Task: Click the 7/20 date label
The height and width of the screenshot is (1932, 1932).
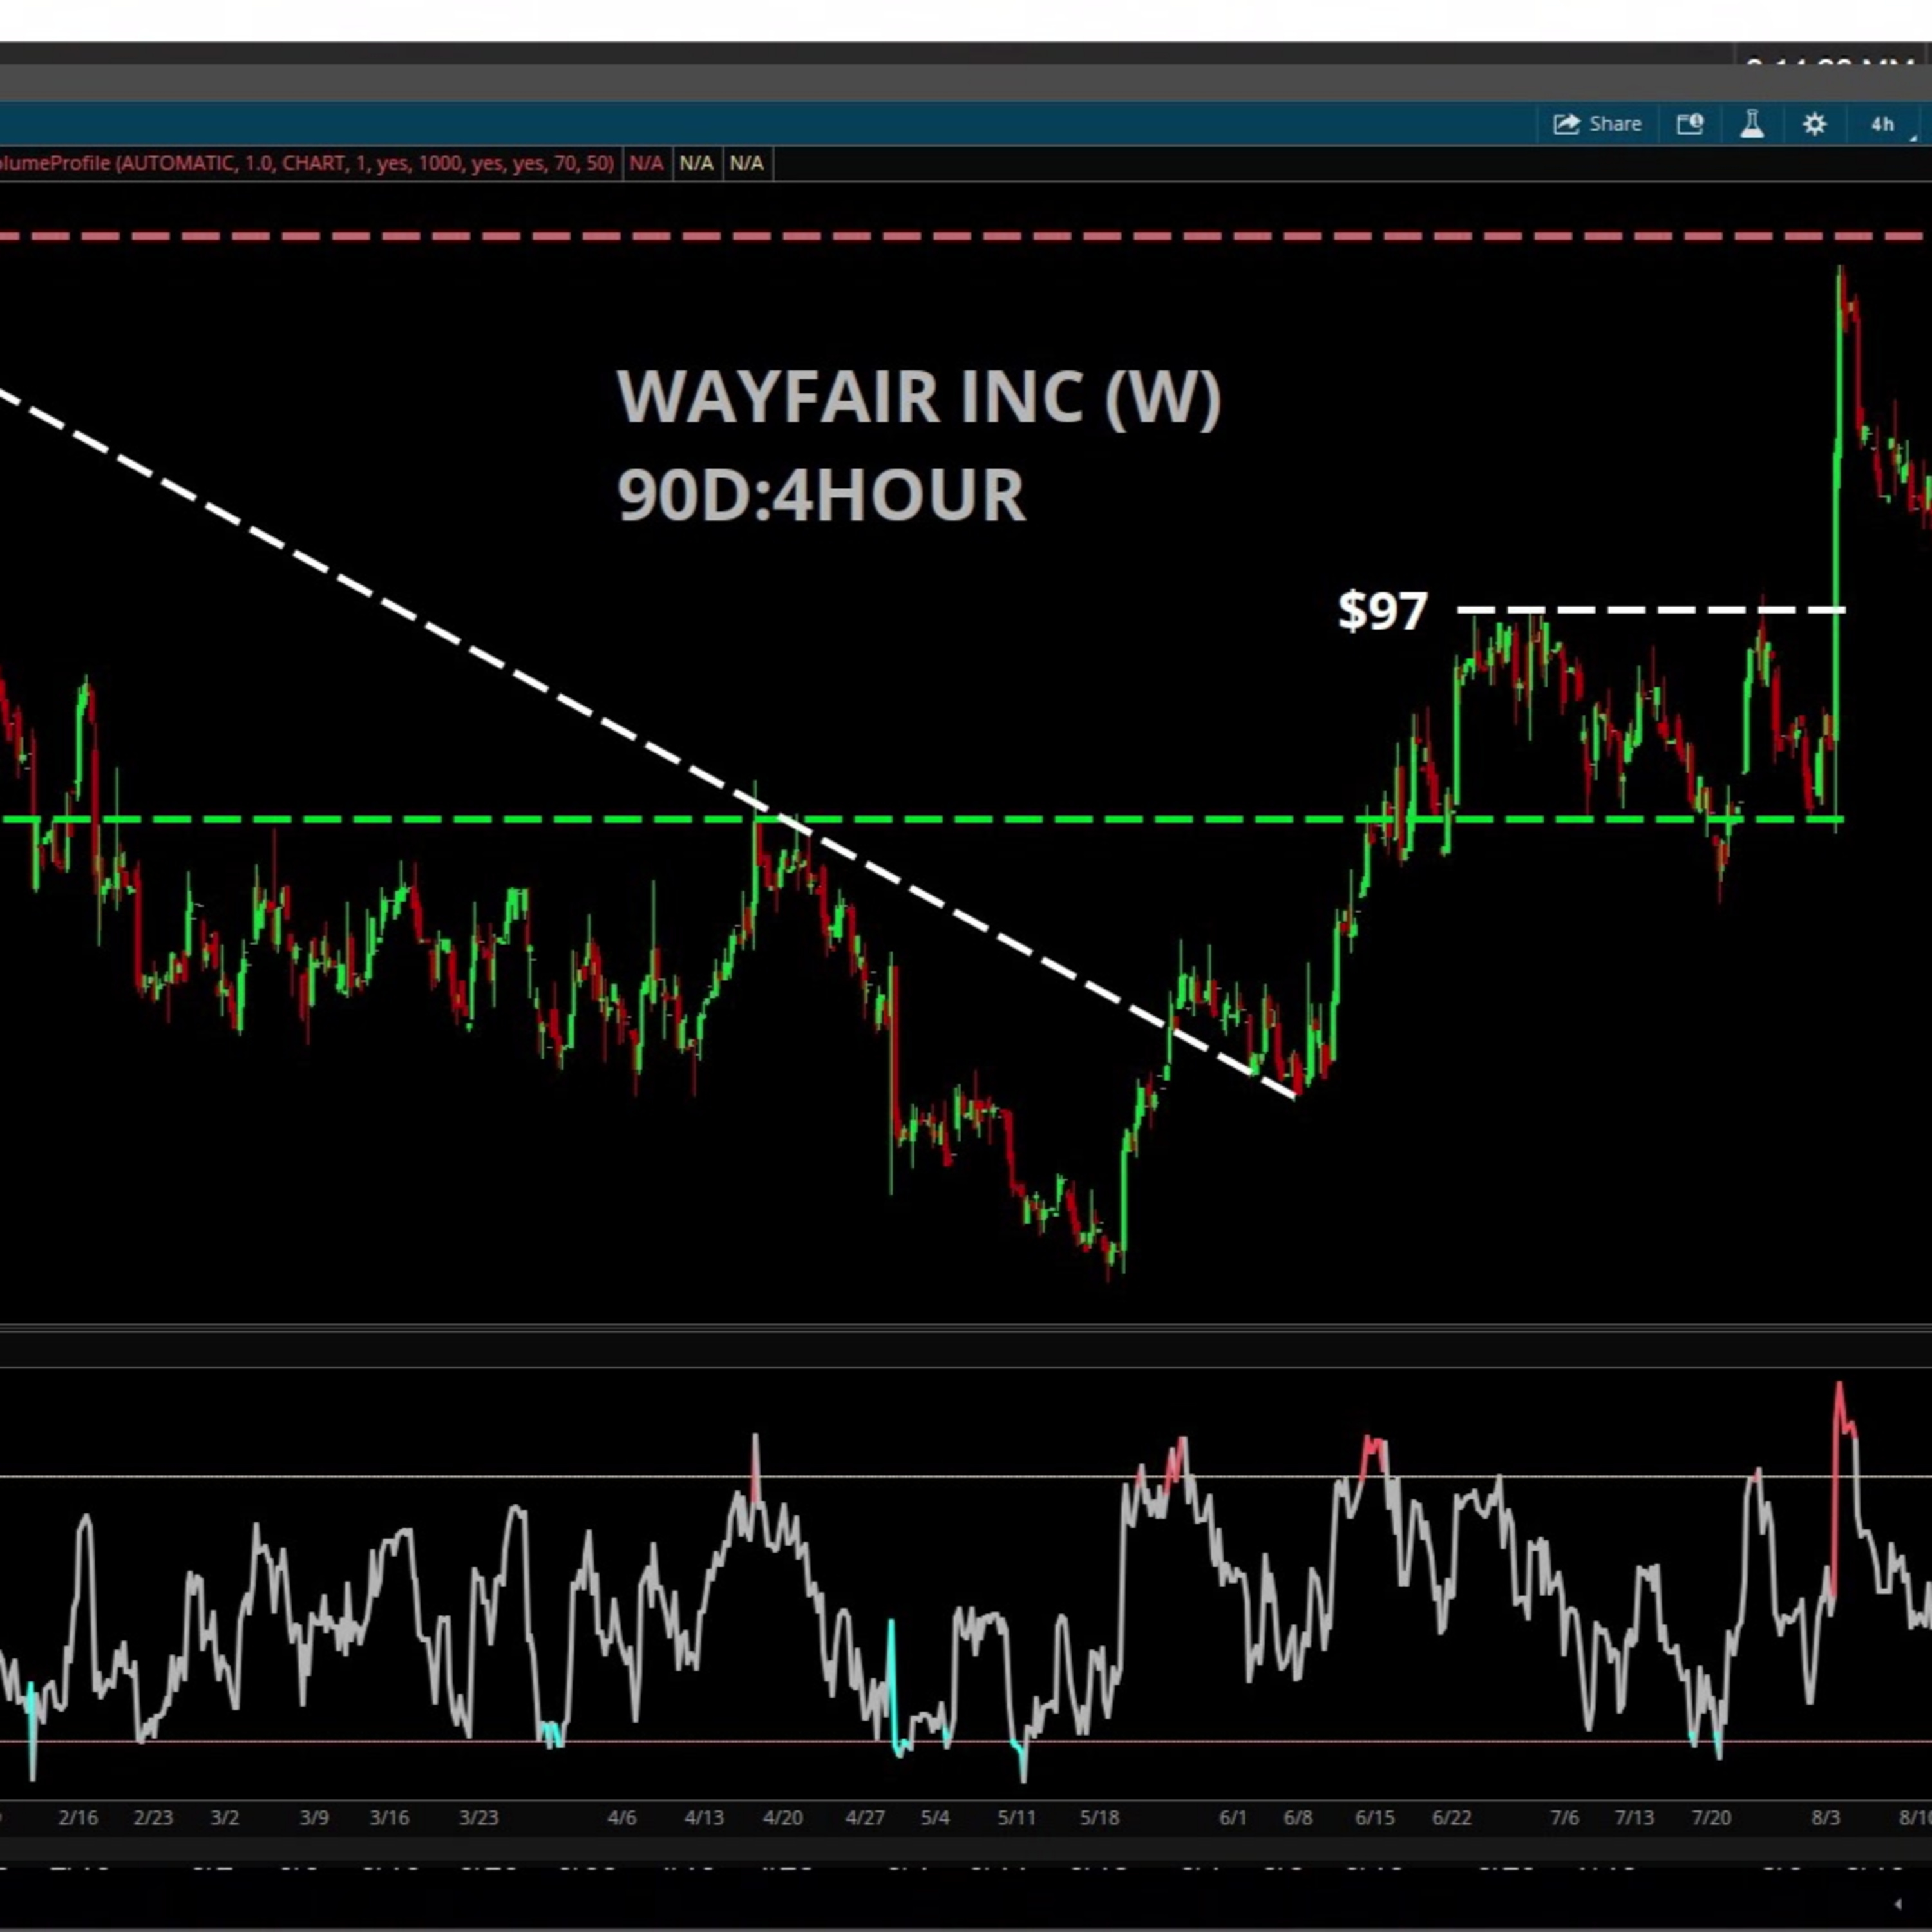Action: (x=1711, y=1817)
